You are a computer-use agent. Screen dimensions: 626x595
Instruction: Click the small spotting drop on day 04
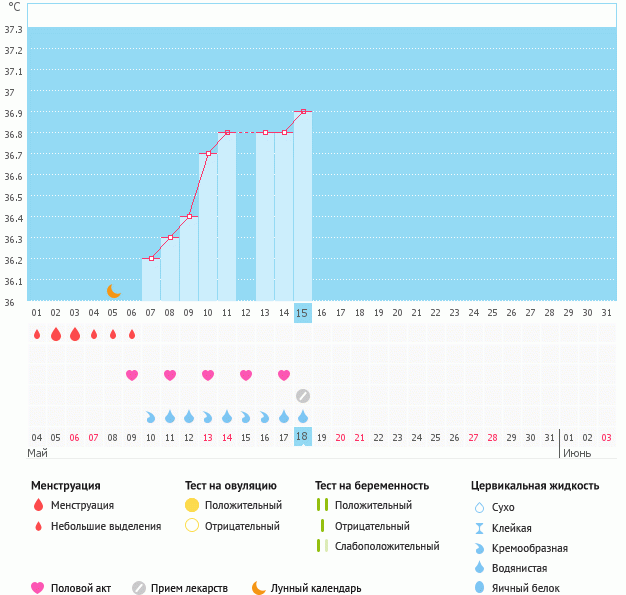point(94,334)
